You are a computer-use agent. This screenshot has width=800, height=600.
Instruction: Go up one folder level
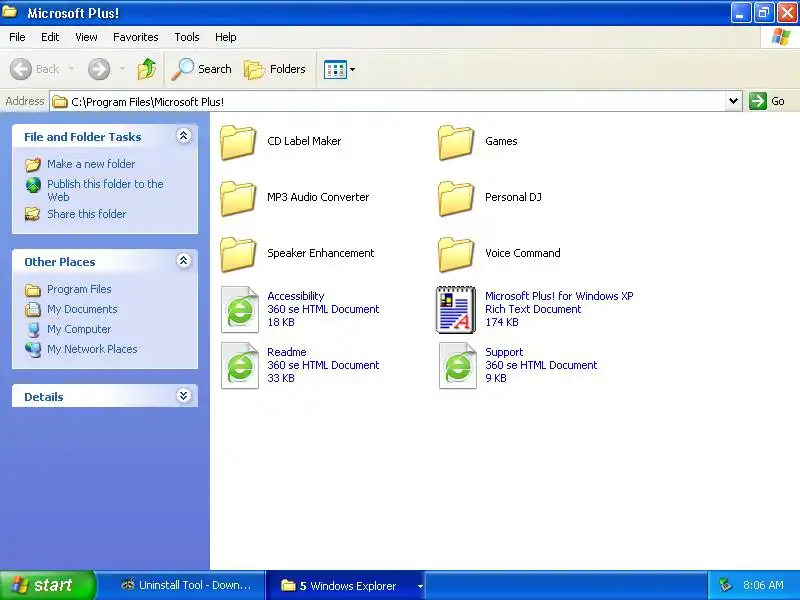tap(147, 69)
